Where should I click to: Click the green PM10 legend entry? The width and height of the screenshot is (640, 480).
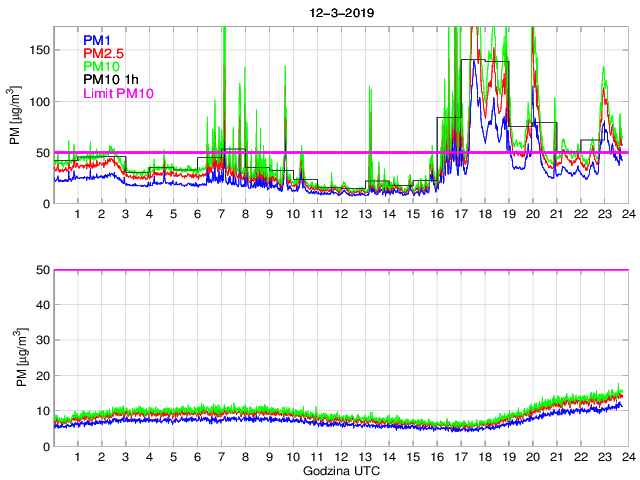tap(101, 66)
